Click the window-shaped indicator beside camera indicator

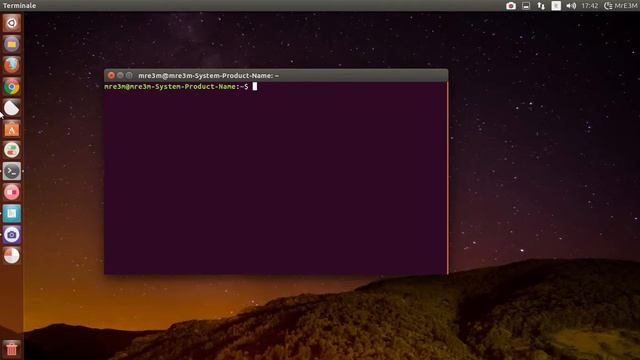(526, 6)
